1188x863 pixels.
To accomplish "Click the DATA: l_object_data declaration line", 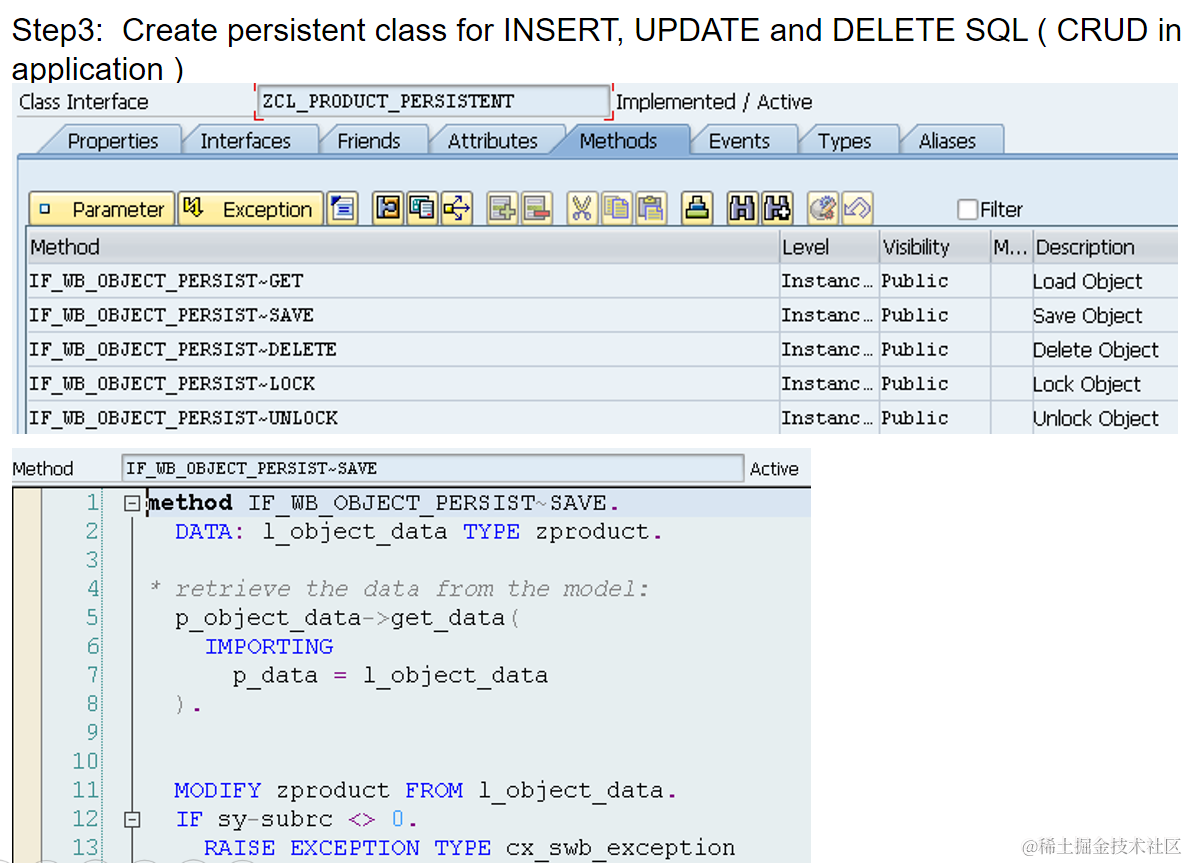I will [x=419, y=532].
